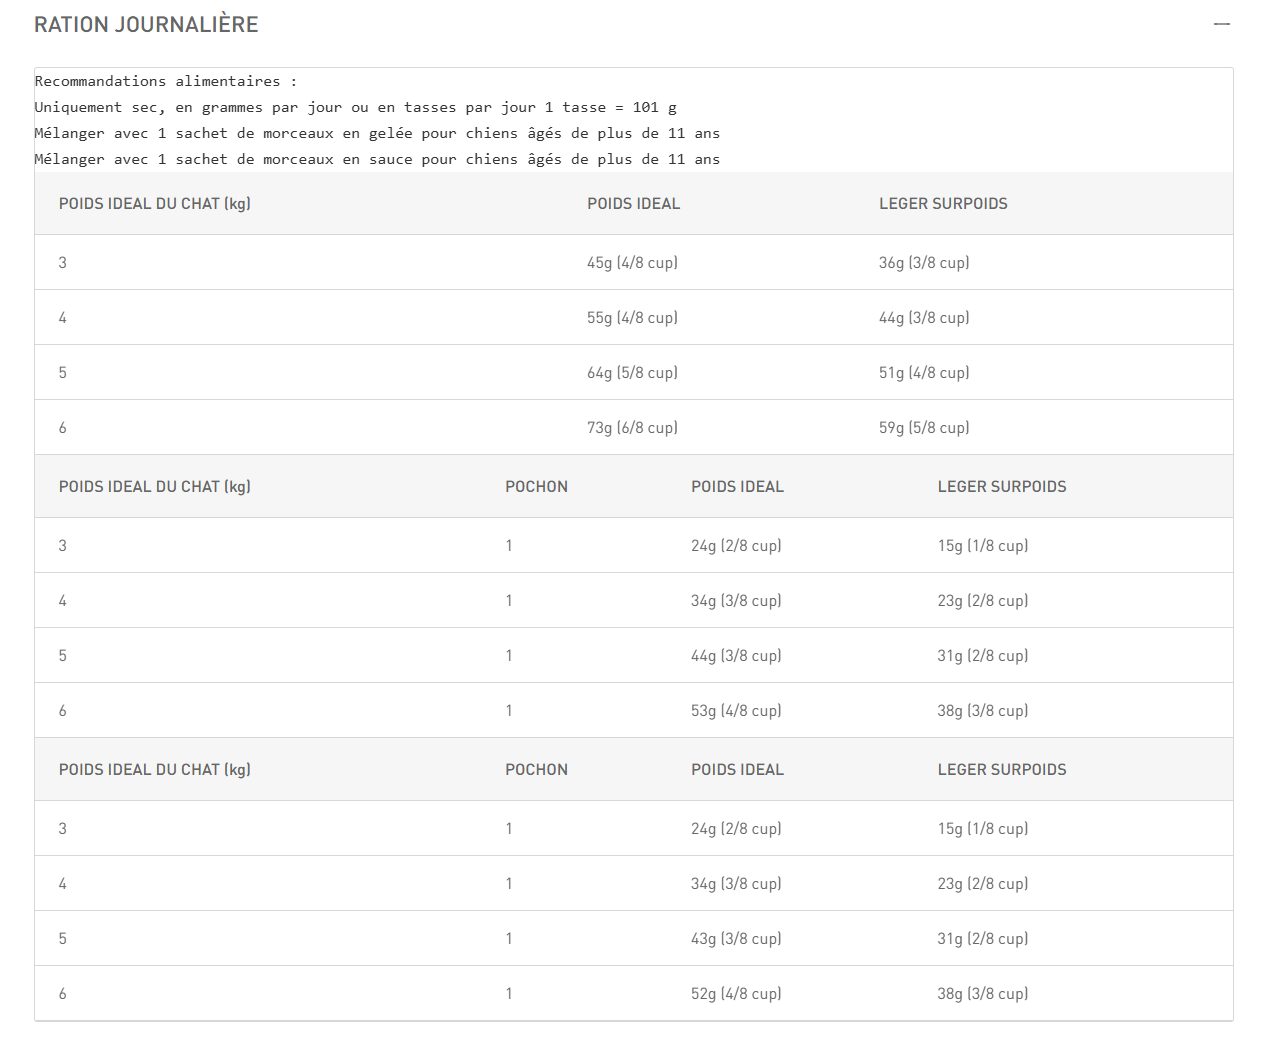Screen dimensions: 1273x1042
Task: Select the '1 tasse = 101 g' instruction line
Action: coord(355,107)
